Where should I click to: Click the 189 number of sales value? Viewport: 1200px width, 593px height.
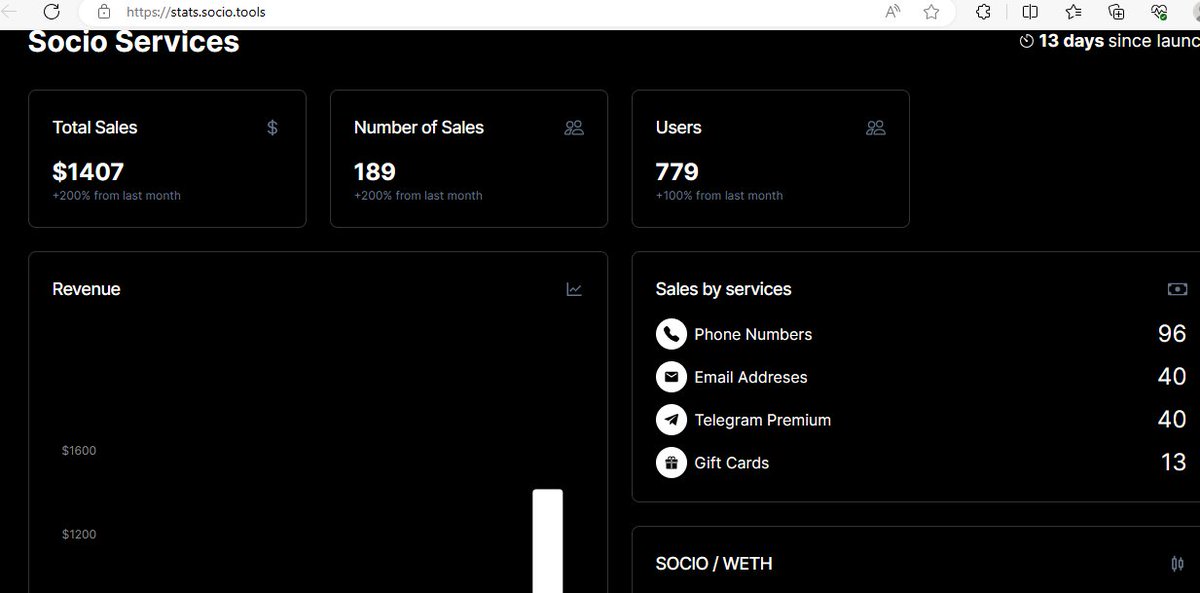pos(375,172)
